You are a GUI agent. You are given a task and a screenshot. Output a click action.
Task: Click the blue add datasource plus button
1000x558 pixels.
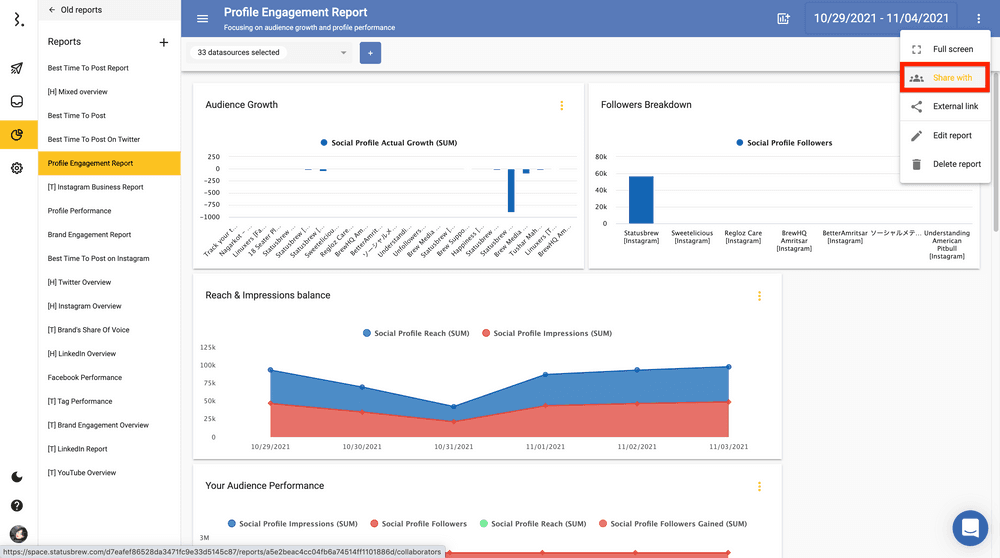[370, 53]
